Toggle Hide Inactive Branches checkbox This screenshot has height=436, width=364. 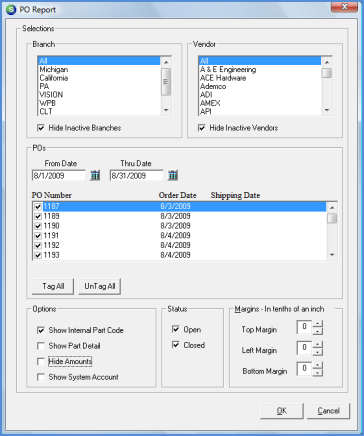[41, 128]
